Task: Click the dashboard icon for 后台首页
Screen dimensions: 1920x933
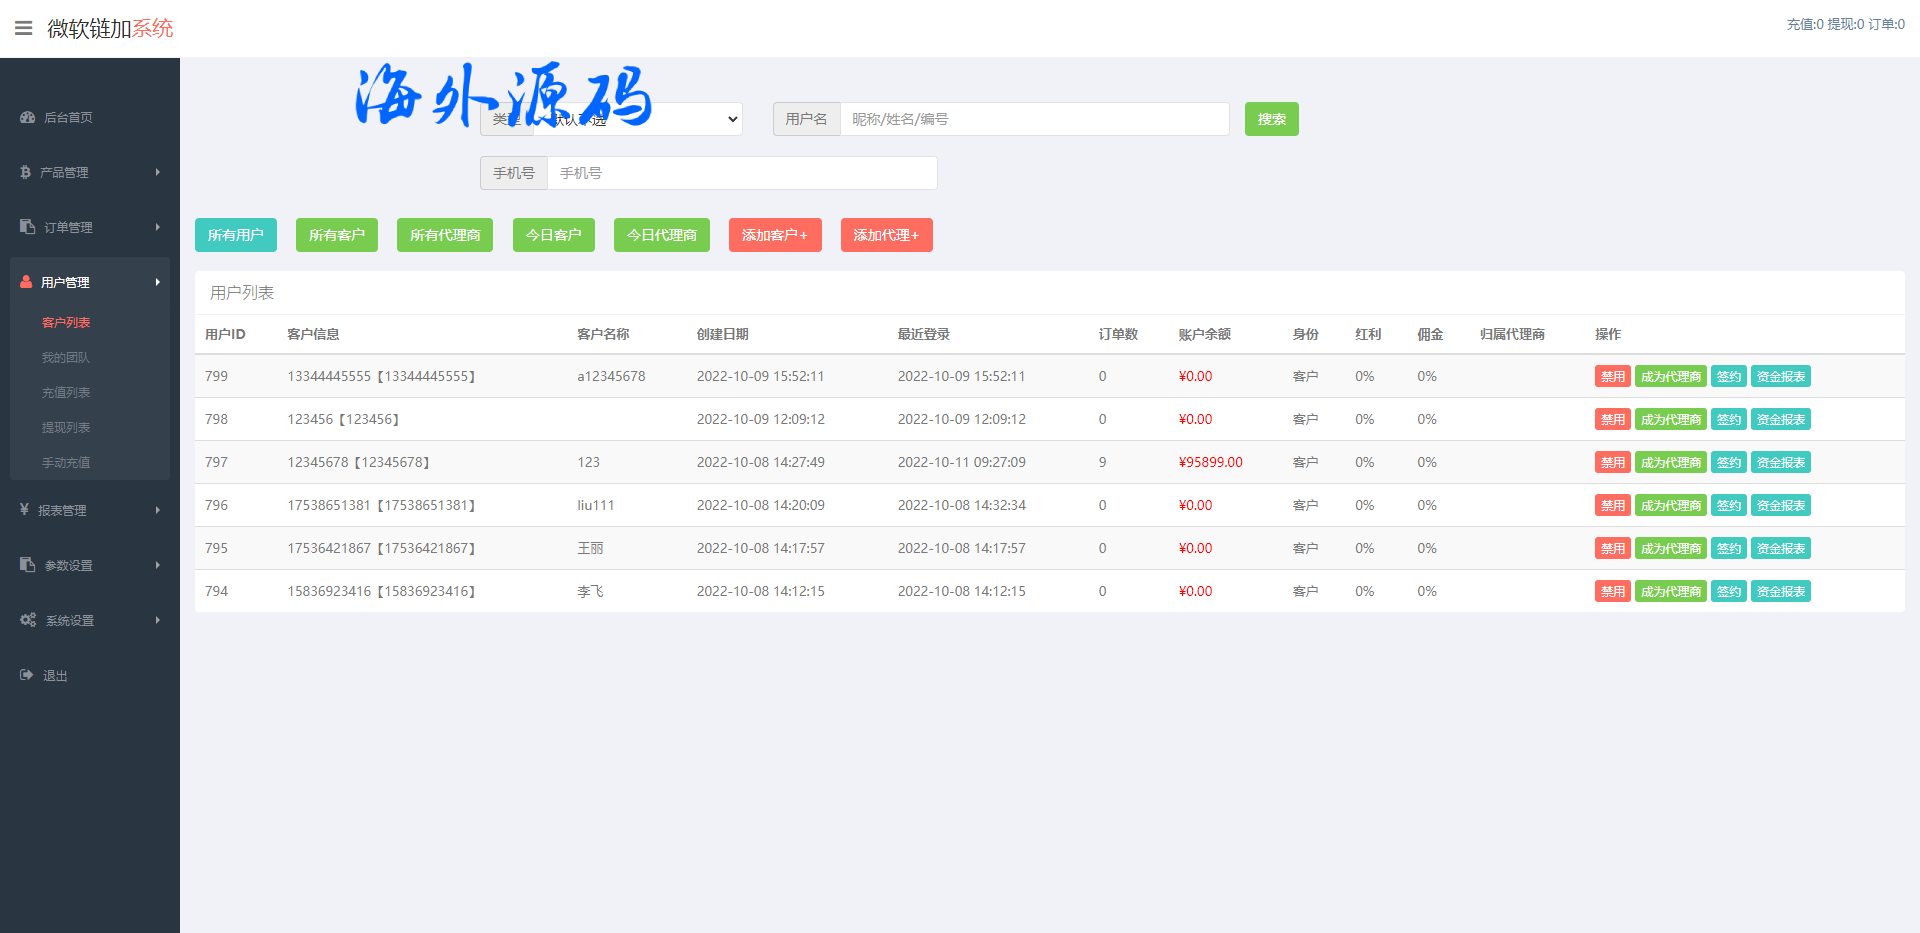Action: click(x=27, y=117)
